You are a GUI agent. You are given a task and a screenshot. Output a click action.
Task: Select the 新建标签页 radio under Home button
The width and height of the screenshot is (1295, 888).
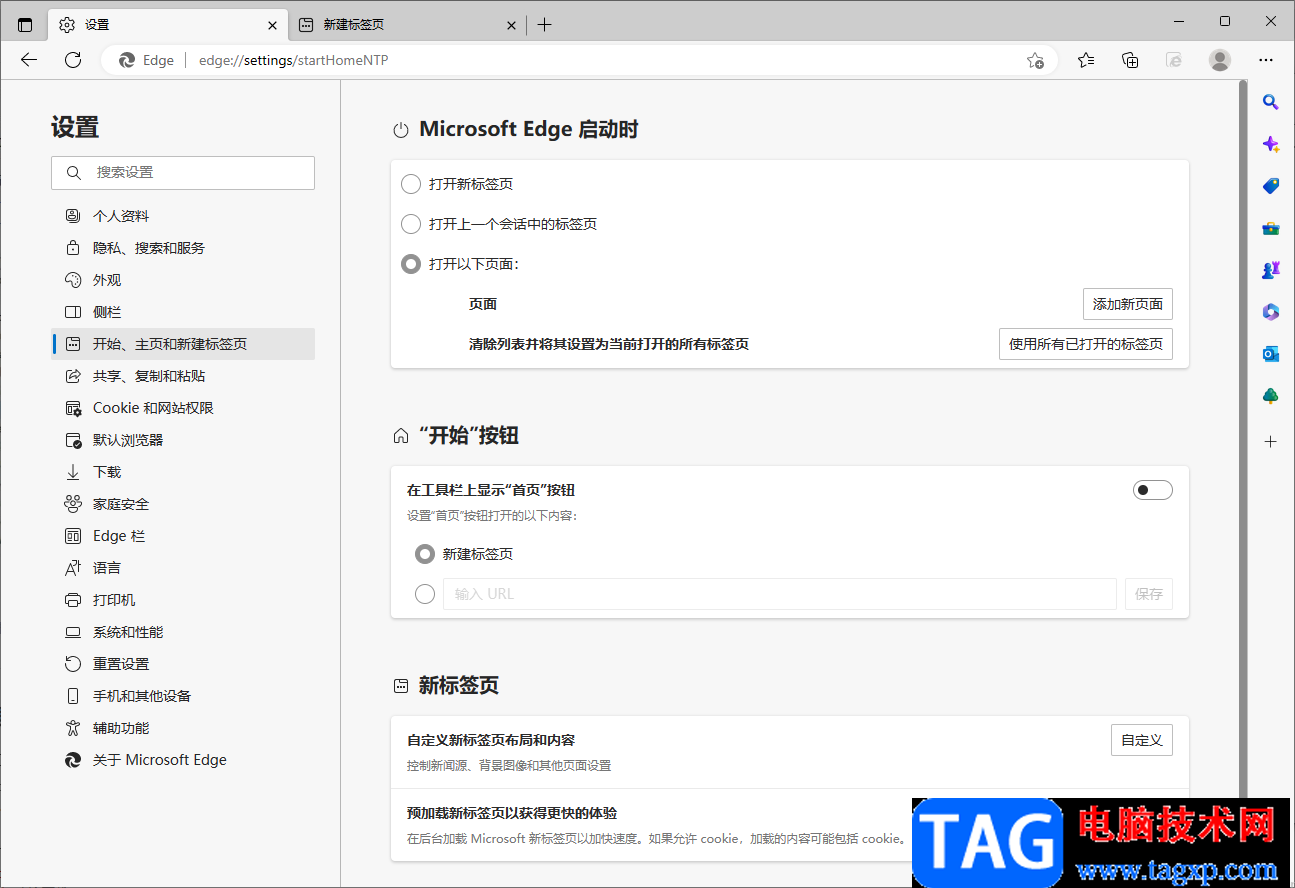pyautogui.click(x=425, y=554)
